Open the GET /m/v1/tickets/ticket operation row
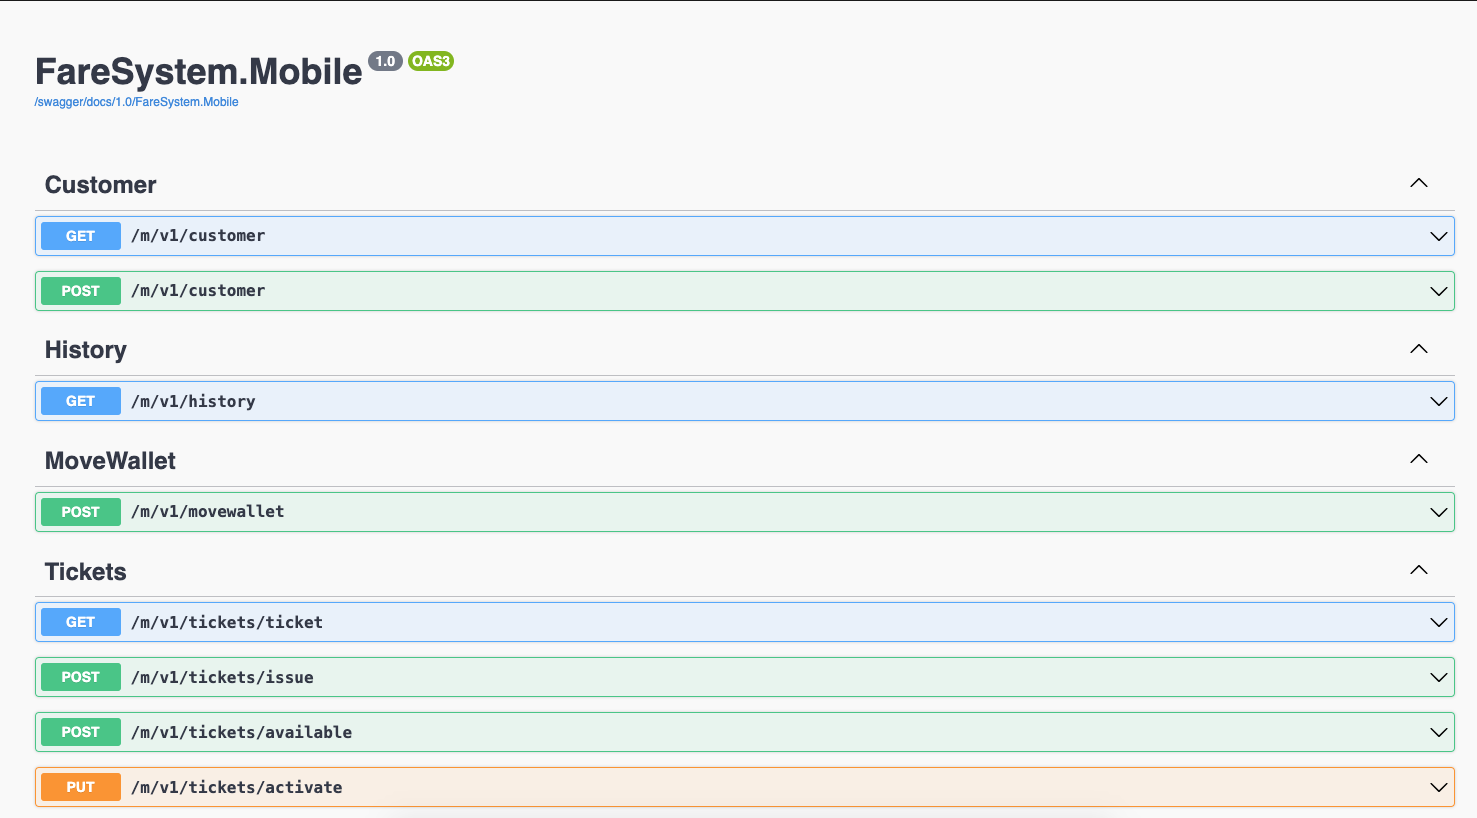 point(700,622)
